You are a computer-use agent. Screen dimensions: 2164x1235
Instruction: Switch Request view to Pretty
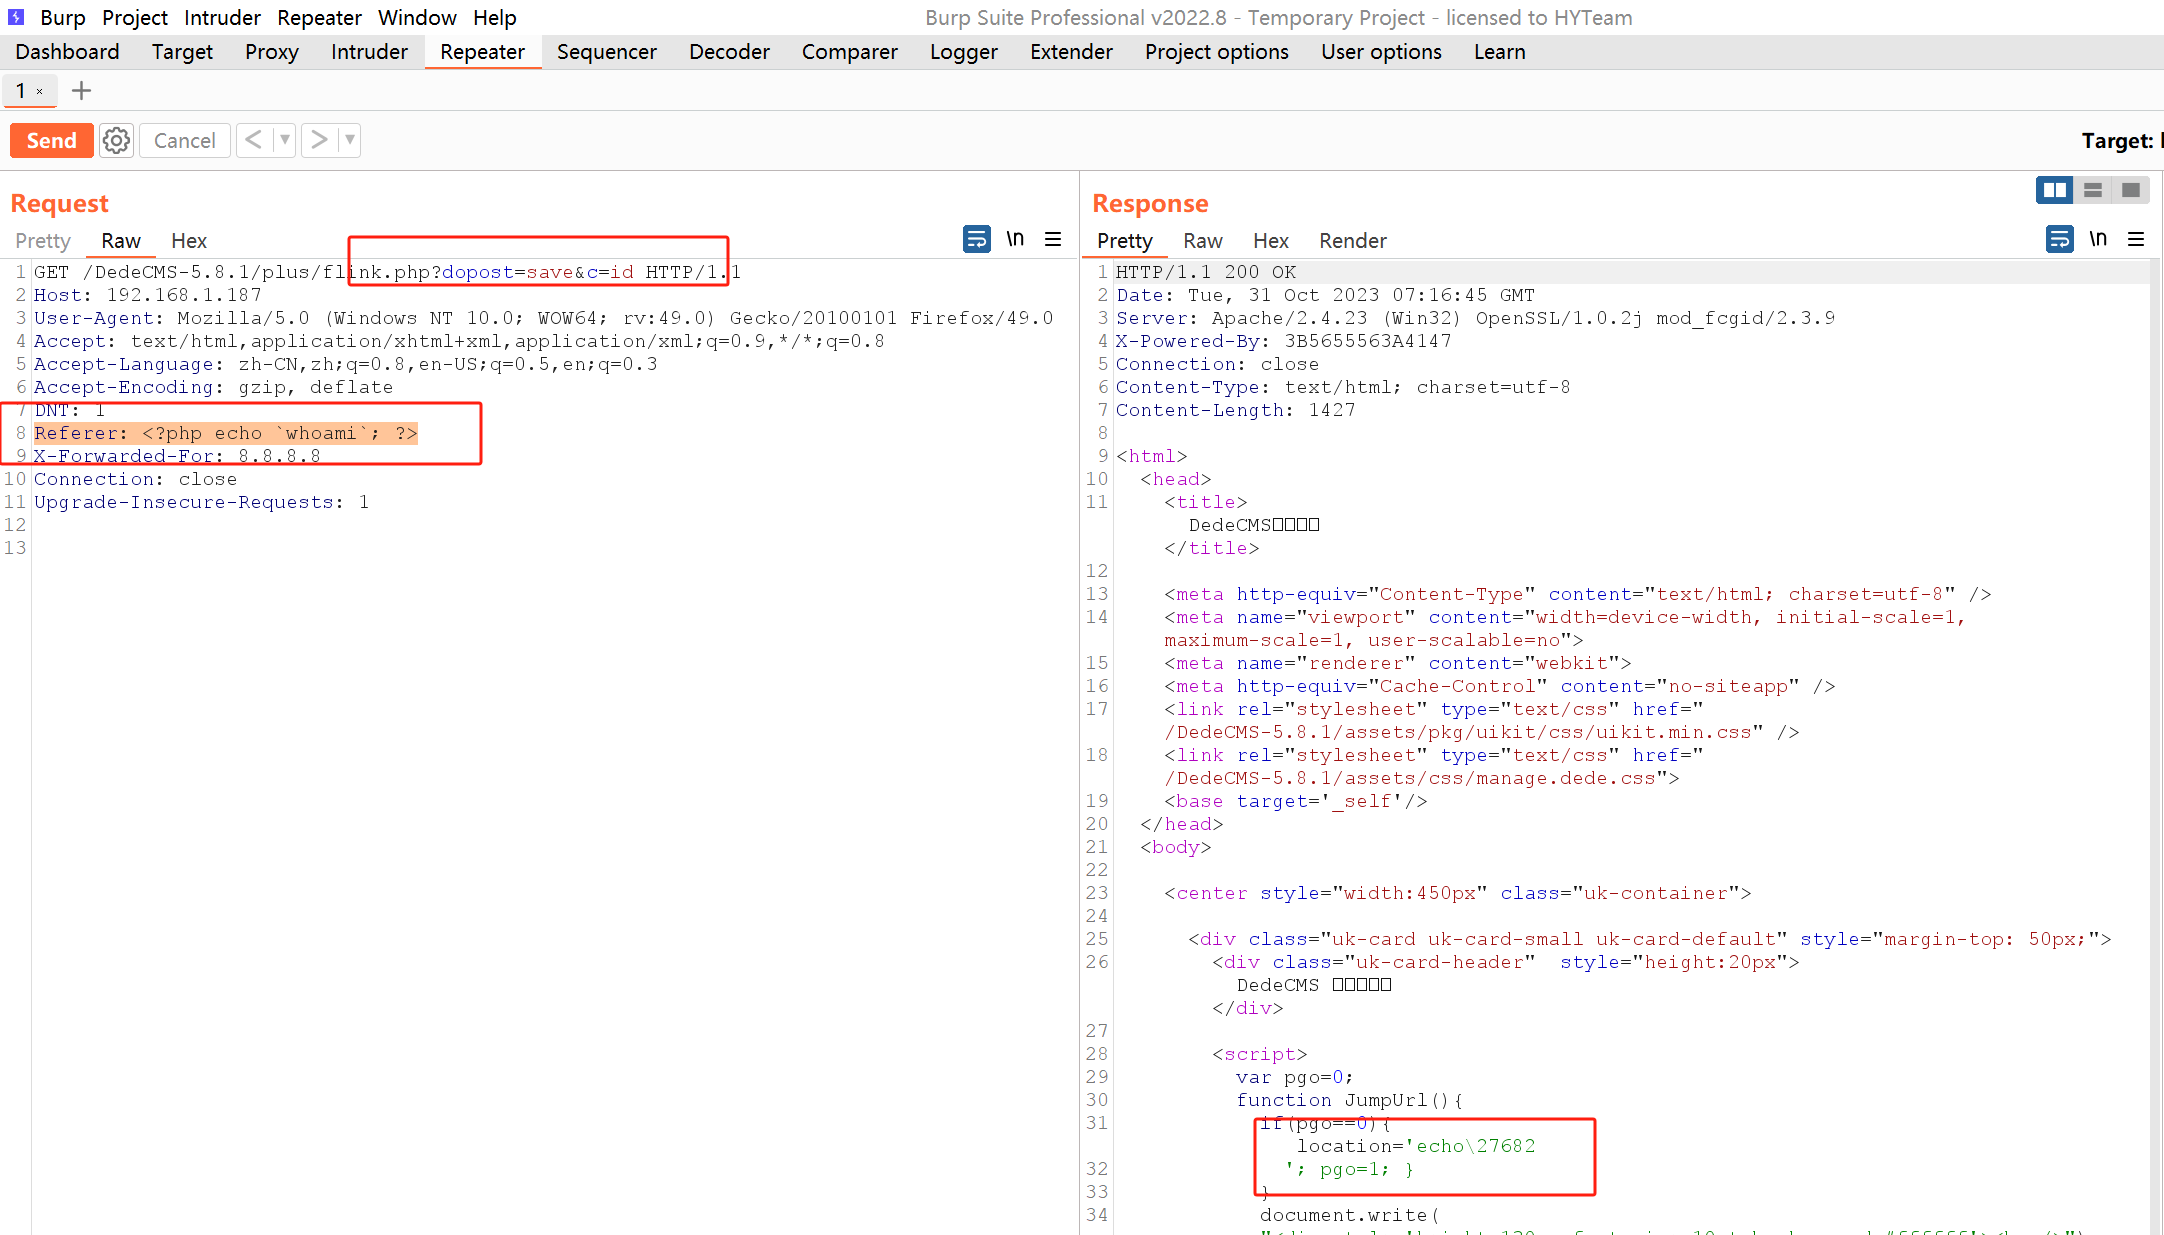click(43, 241)
